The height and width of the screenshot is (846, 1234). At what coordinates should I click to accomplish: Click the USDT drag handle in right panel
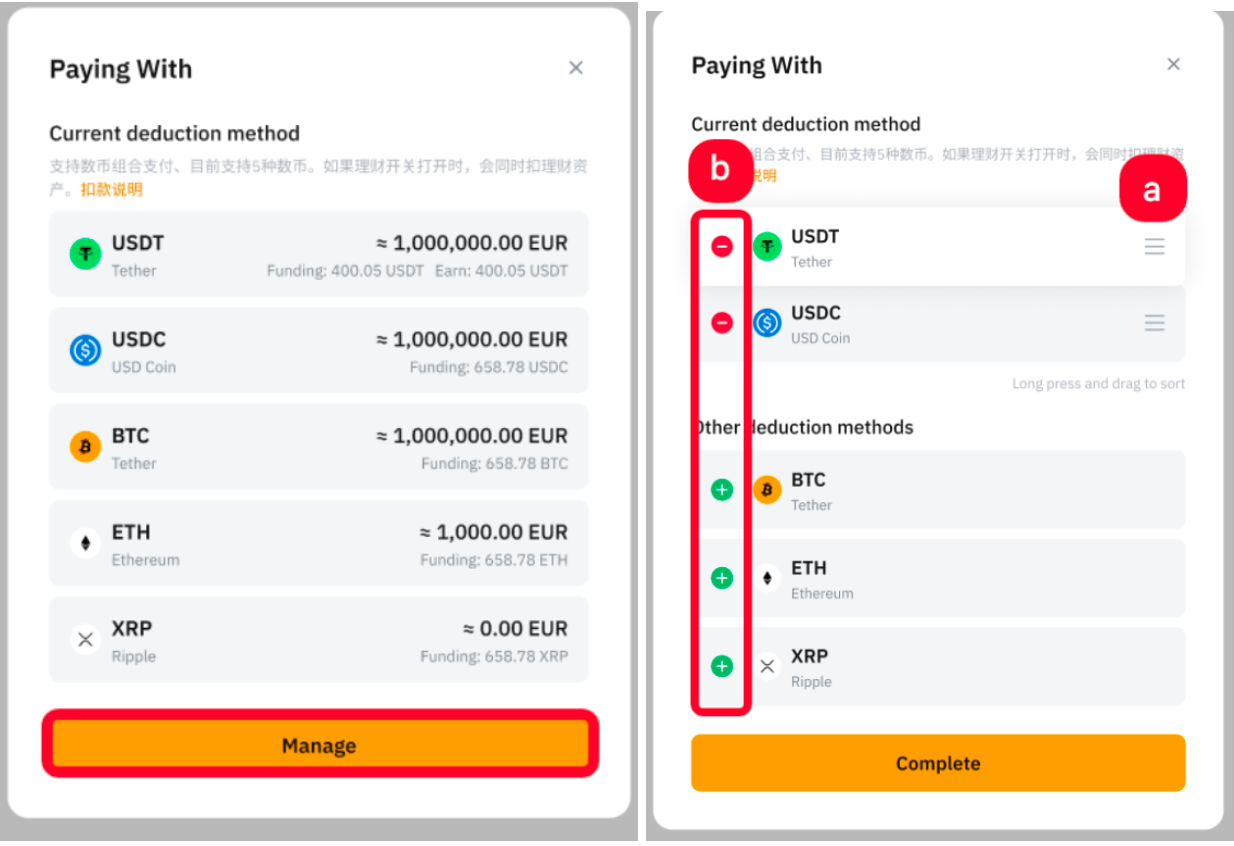[1154, 246]
